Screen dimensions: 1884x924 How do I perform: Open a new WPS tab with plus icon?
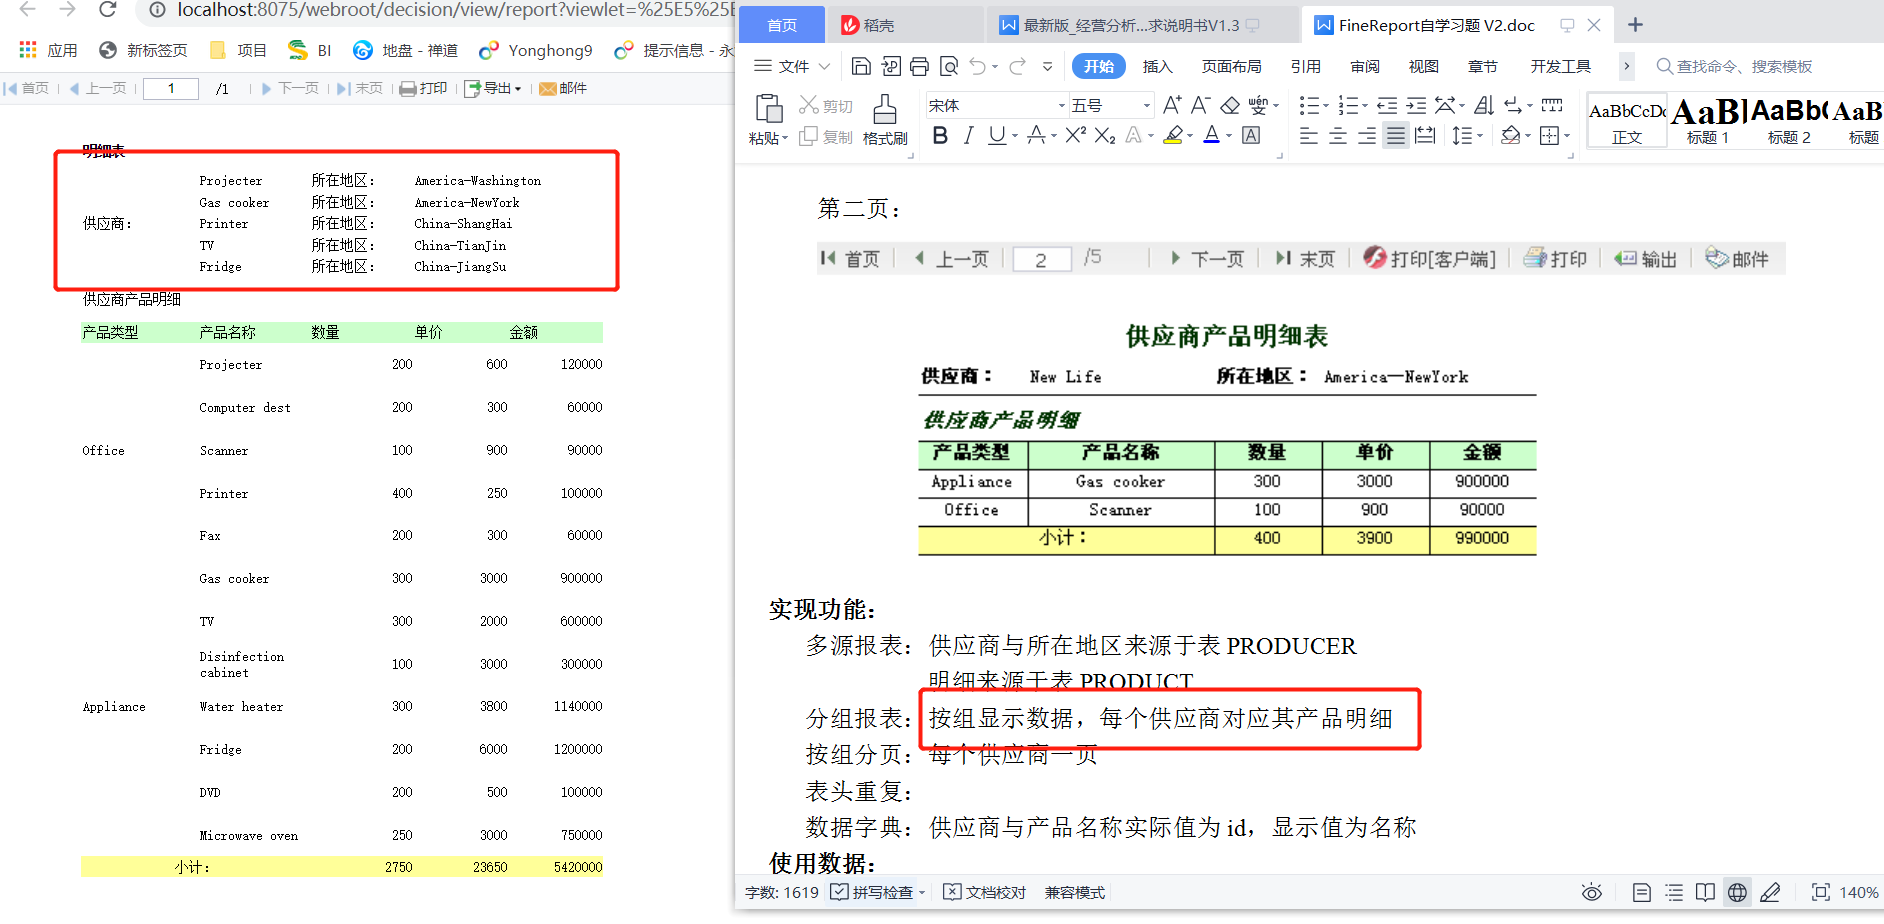[1635, 25]
